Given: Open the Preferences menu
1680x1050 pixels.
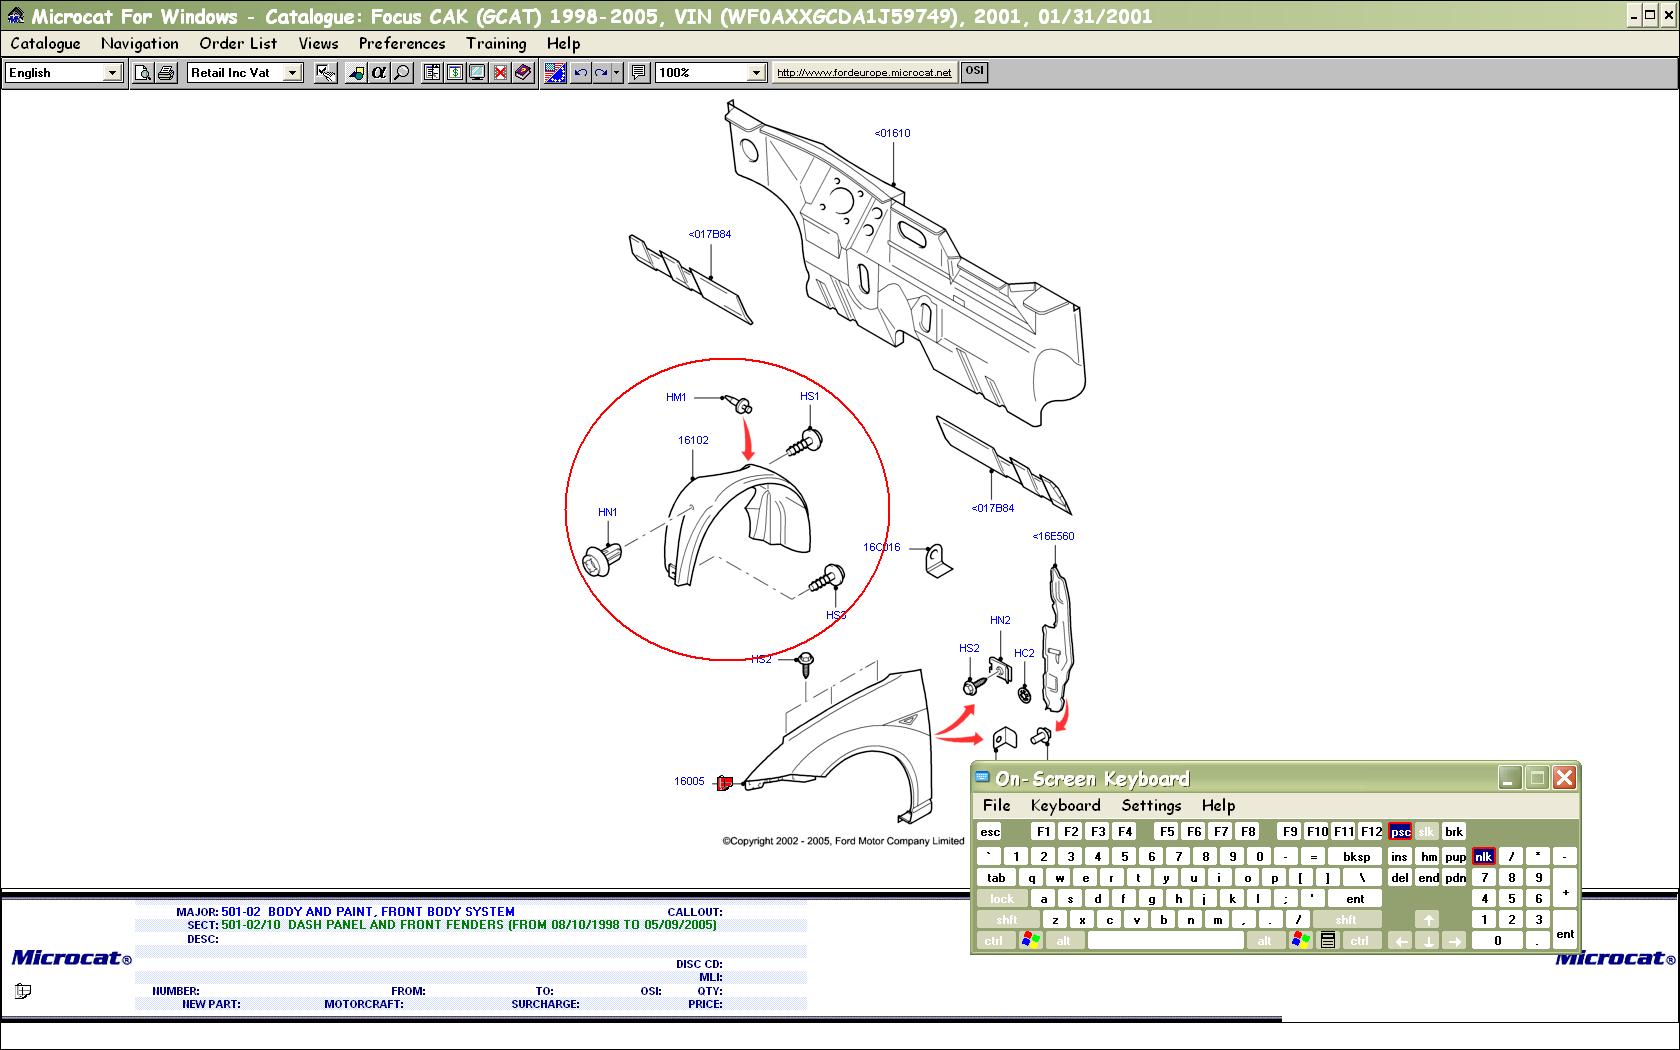Looking at the screenshot, I should pyautogui.click(x=402, y=44).
